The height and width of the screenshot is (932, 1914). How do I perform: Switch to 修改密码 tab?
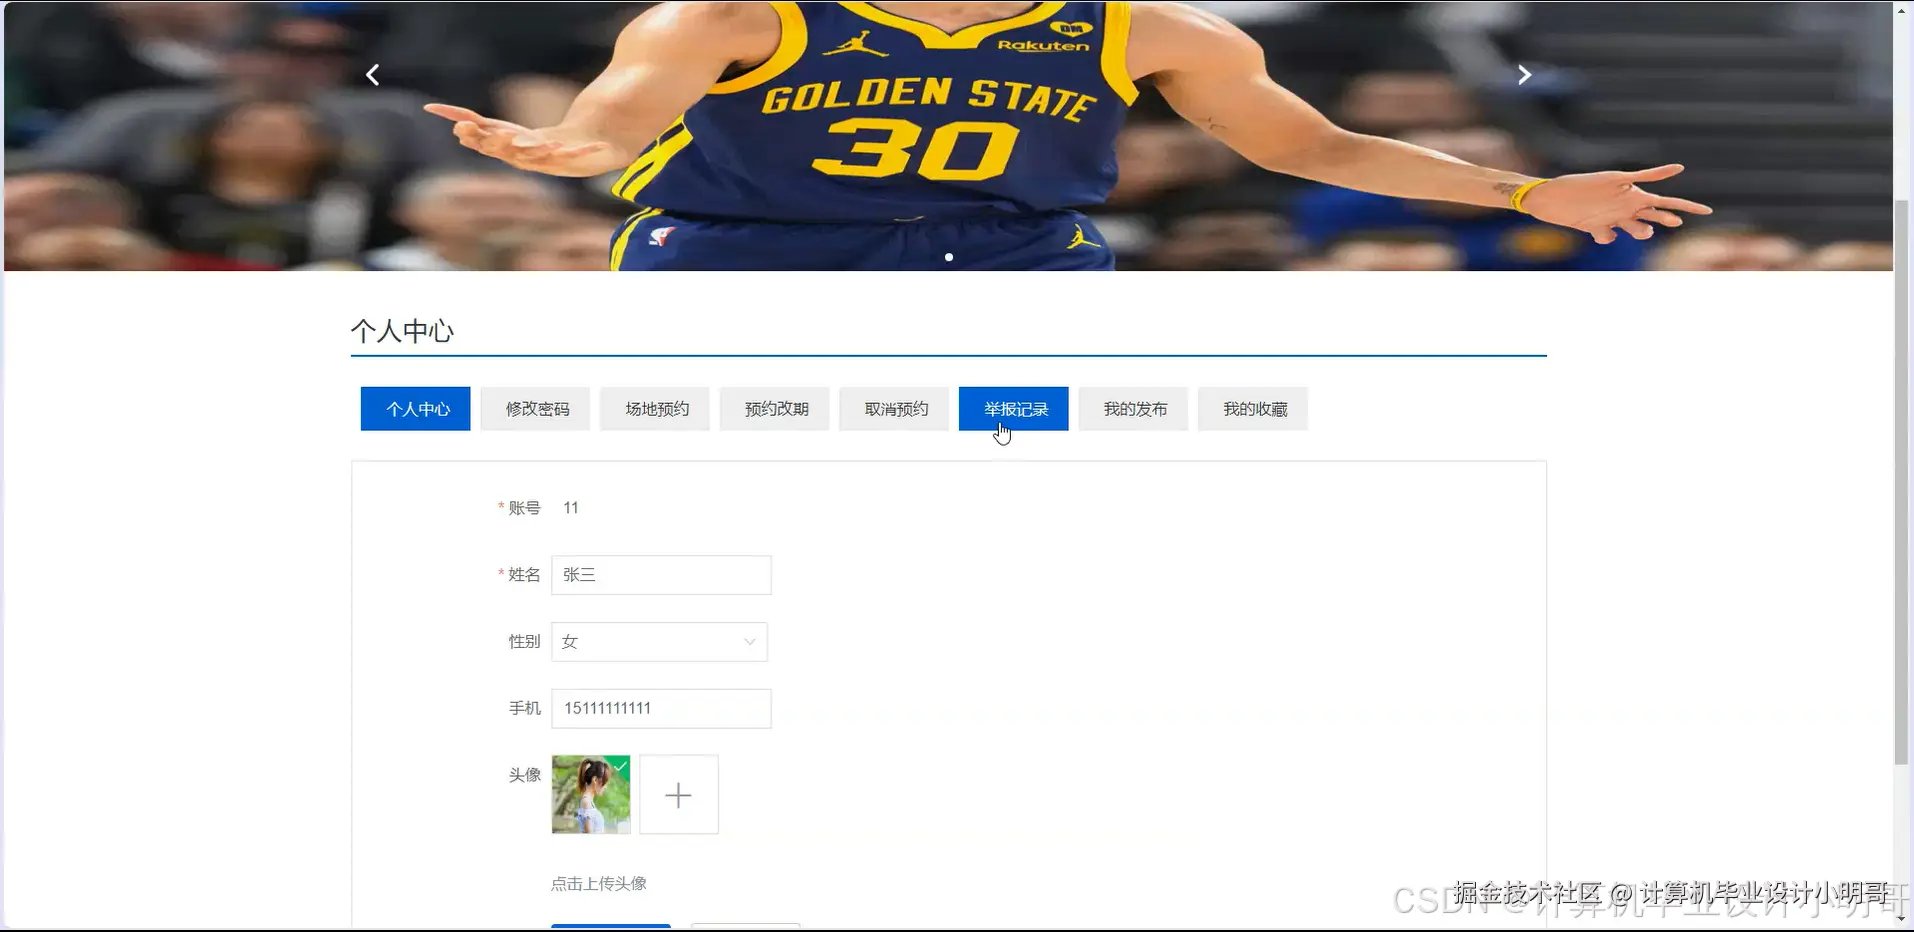click(536, 409)
